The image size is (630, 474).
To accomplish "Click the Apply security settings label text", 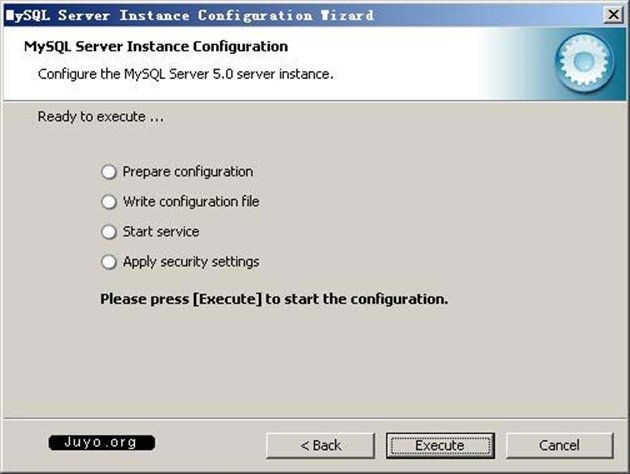I will [x=191, y=262].
